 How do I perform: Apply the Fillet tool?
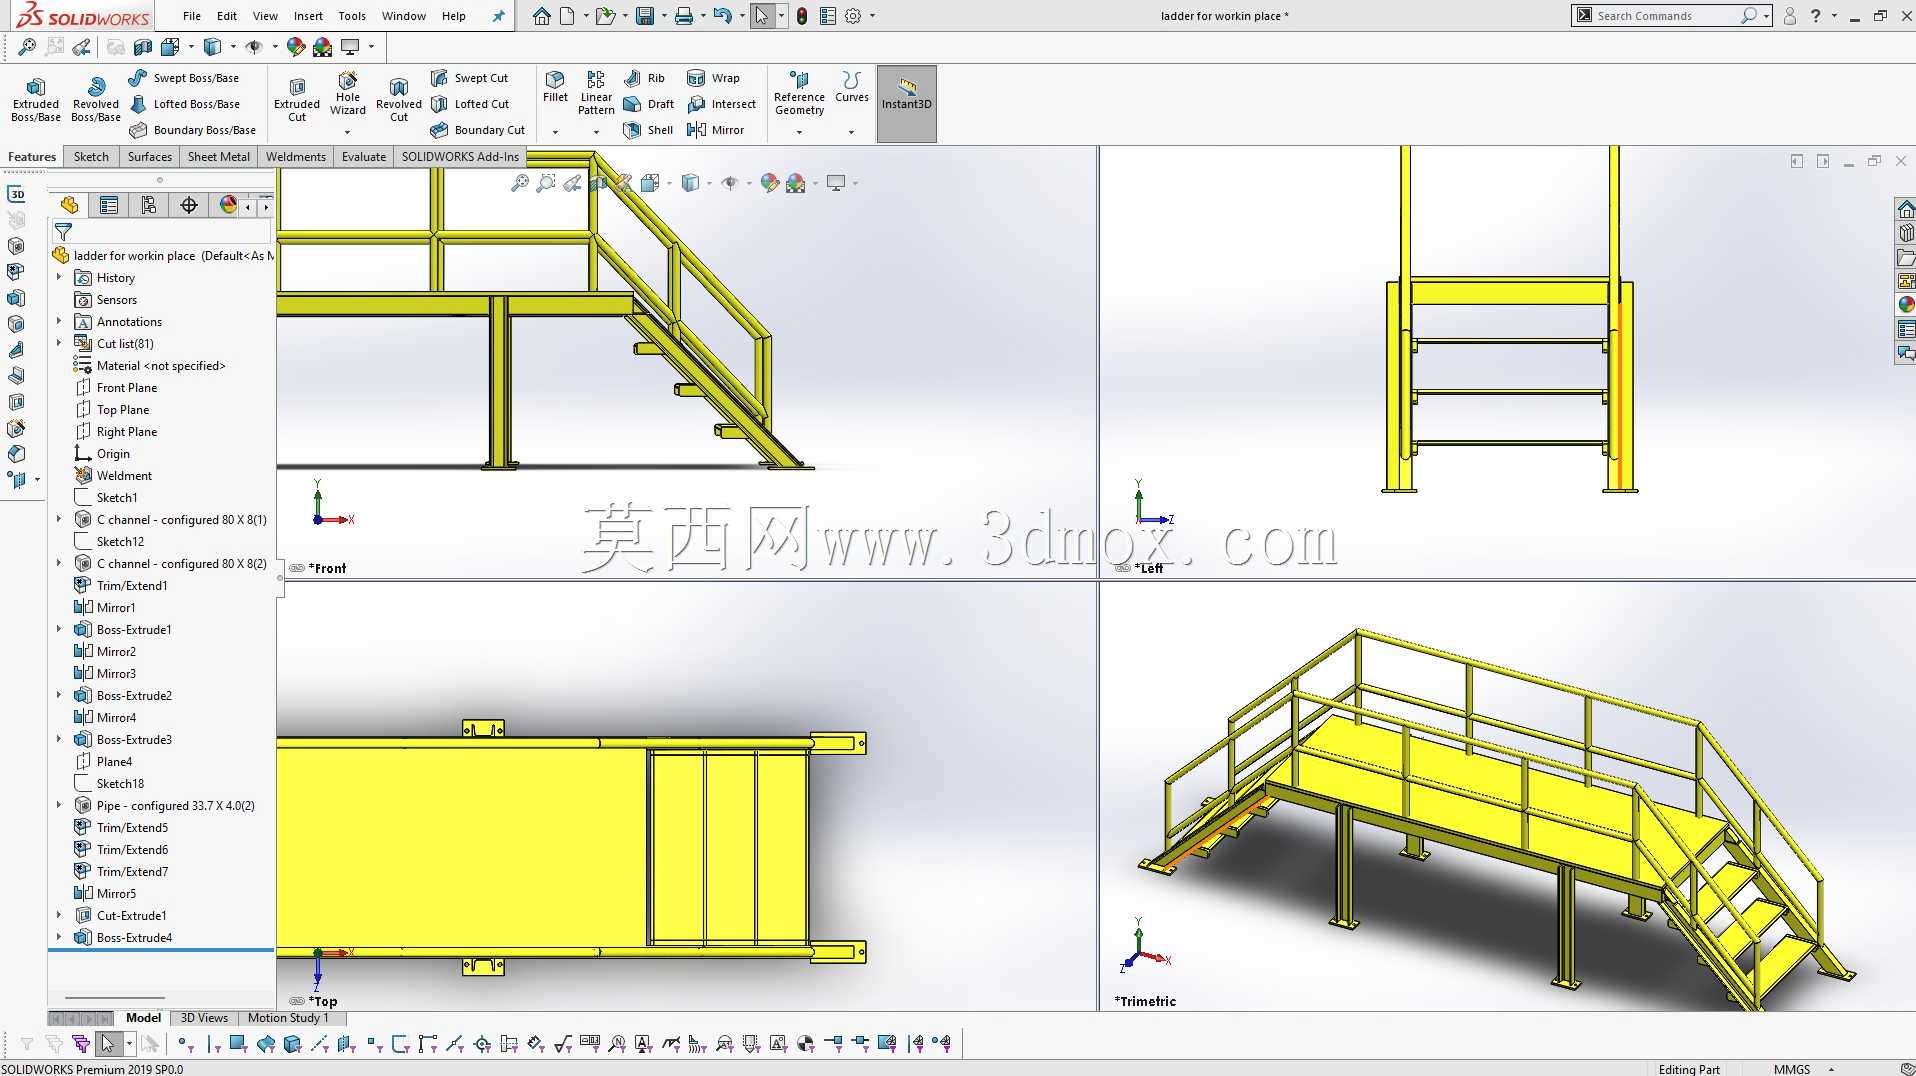click(x=555, y=87)
